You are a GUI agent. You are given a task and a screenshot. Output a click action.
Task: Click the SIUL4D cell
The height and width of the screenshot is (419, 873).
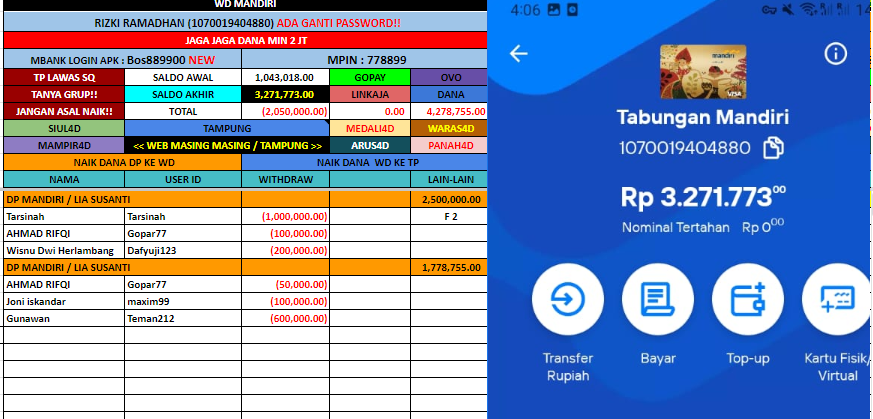[x=64, y=129]
